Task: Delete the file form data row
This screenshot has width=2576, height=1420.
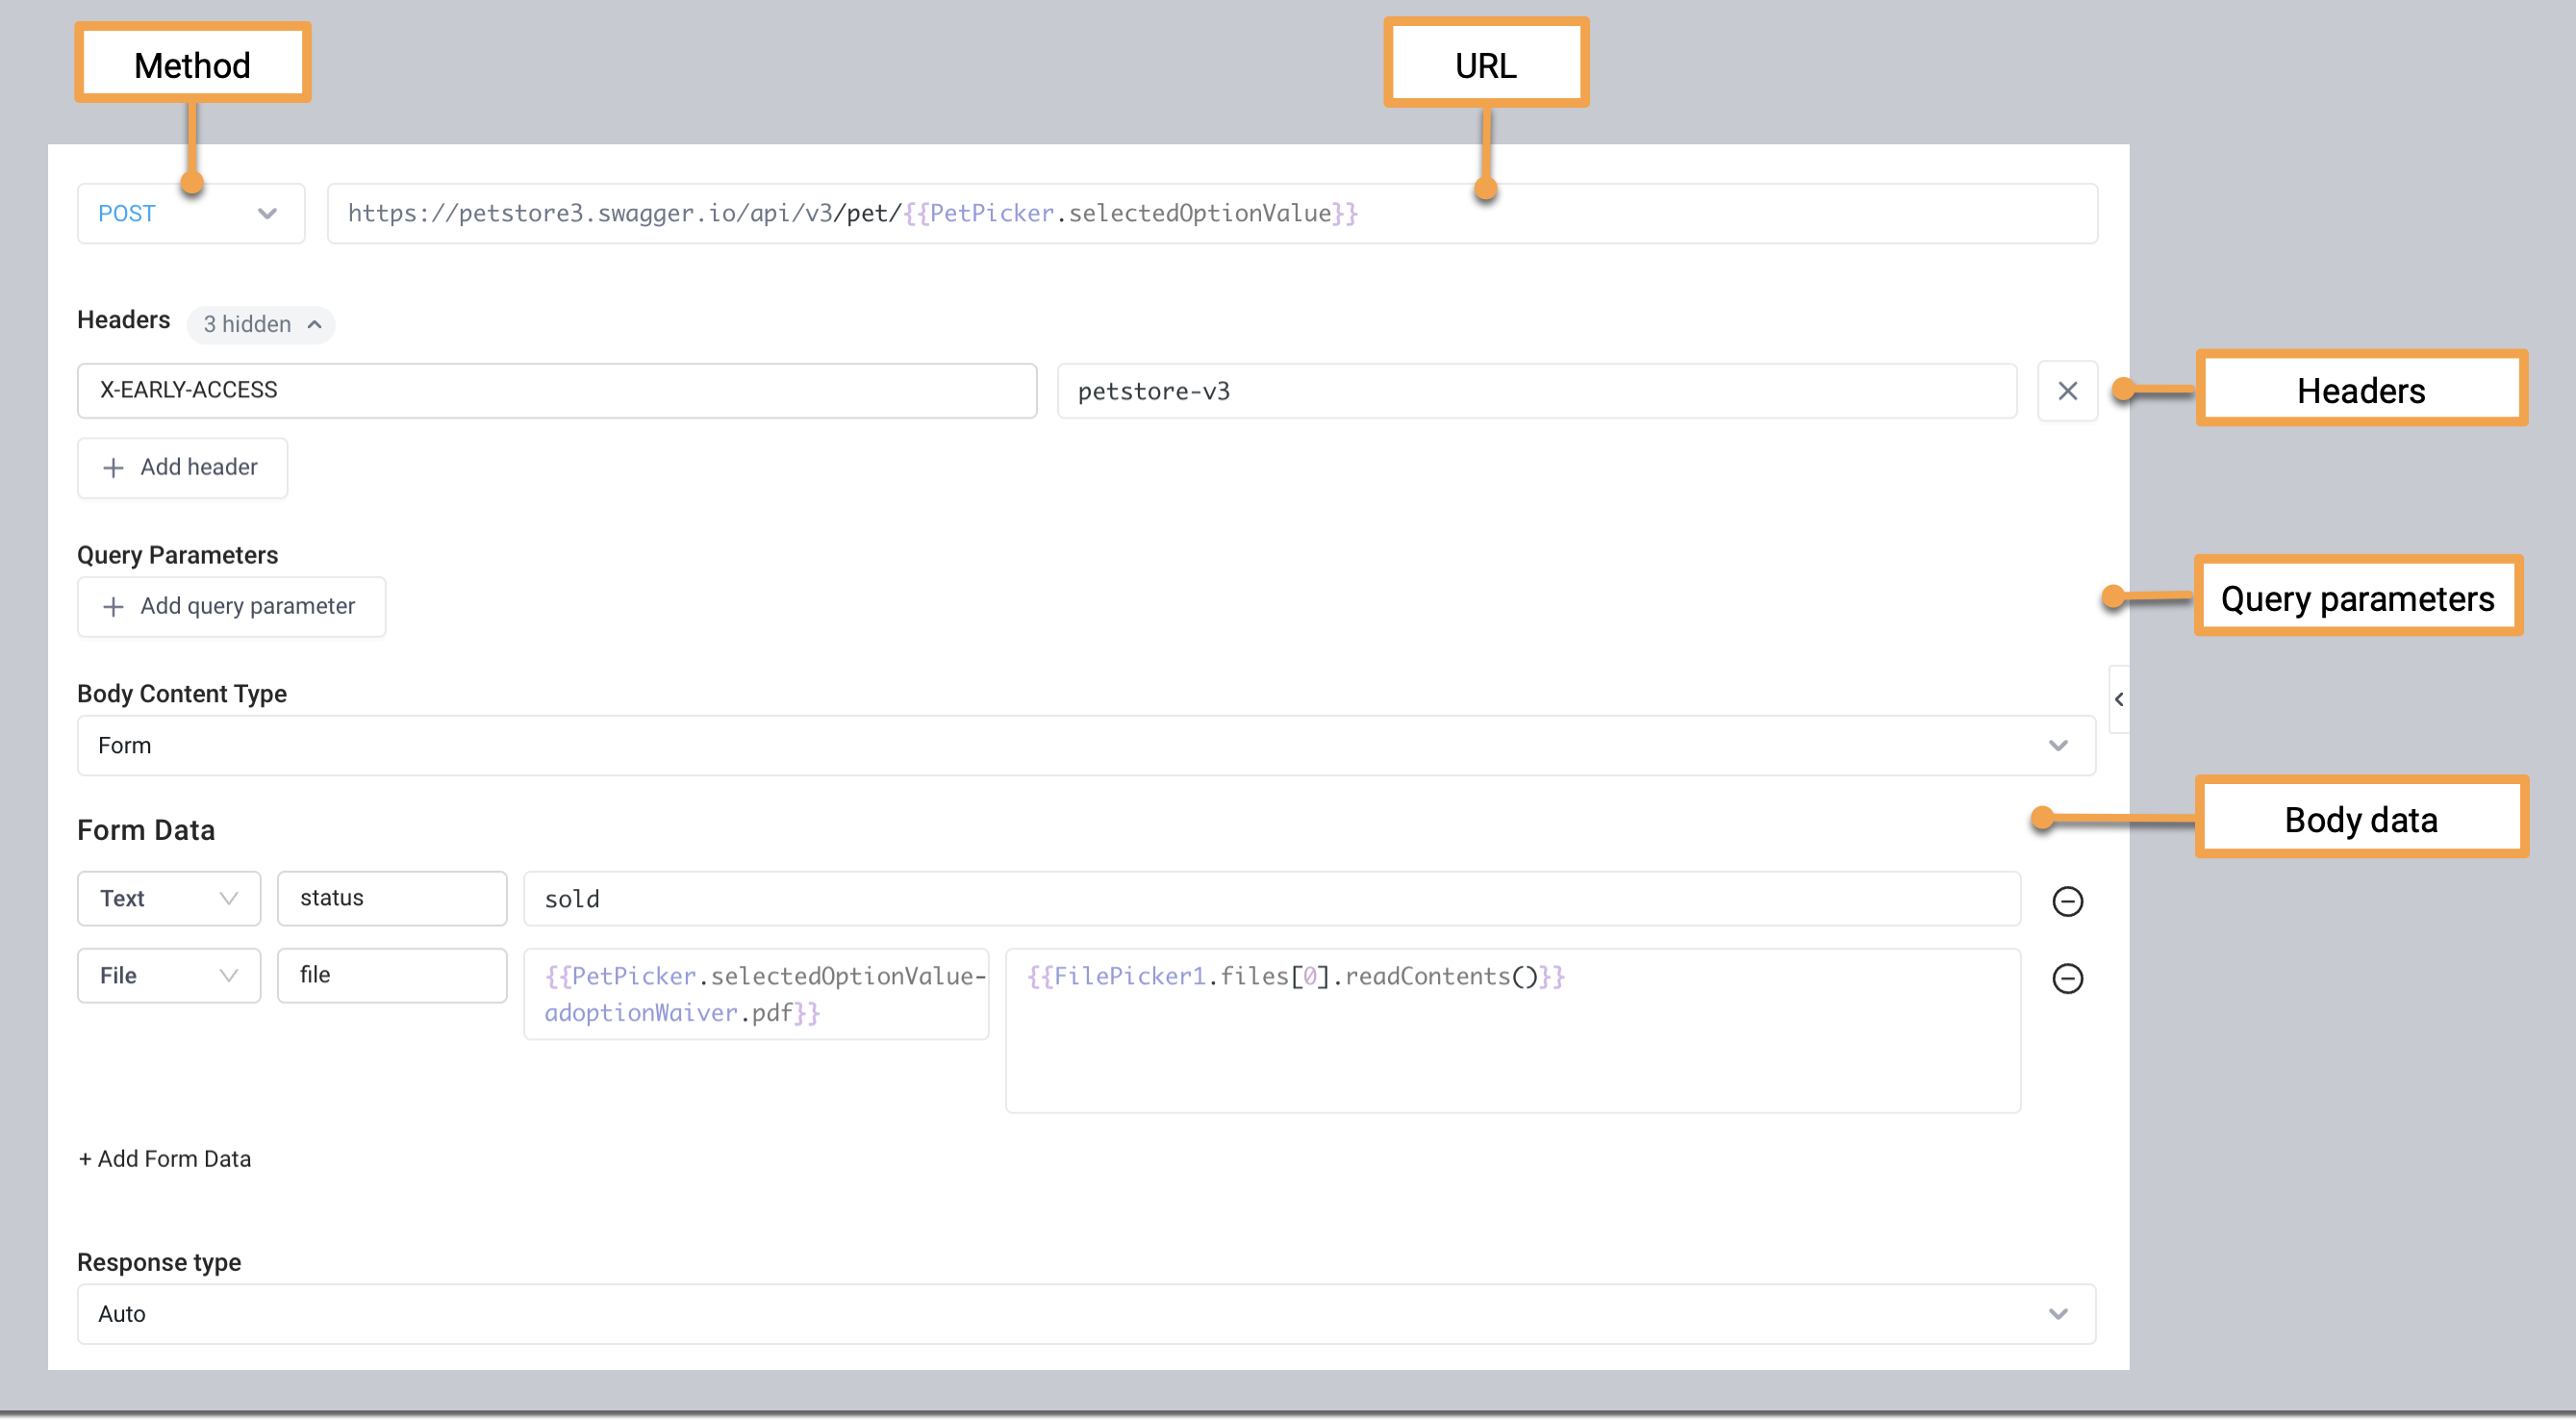Action: pyautogui.click(x=2066, y=978)
